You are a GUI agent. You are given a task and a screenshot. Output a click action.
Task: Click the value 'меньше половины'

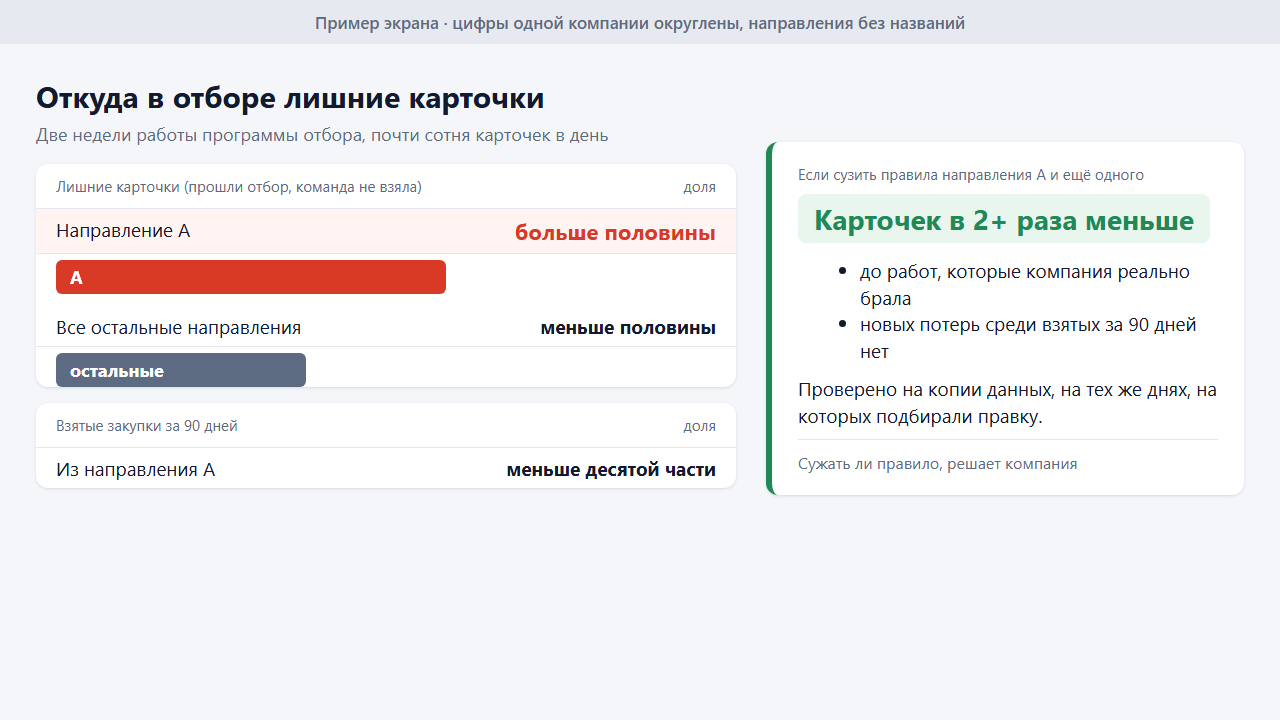coord(628,328)
